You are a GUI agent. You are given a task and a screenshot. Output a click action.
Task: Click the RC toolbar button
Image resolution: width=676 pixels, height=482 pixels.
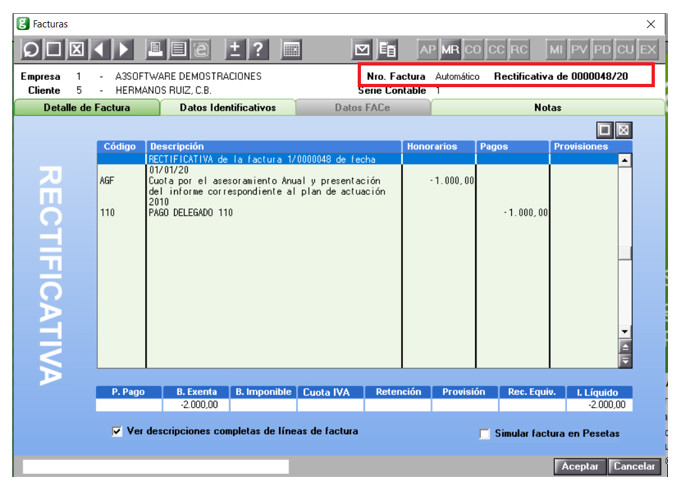coord(519,49)
